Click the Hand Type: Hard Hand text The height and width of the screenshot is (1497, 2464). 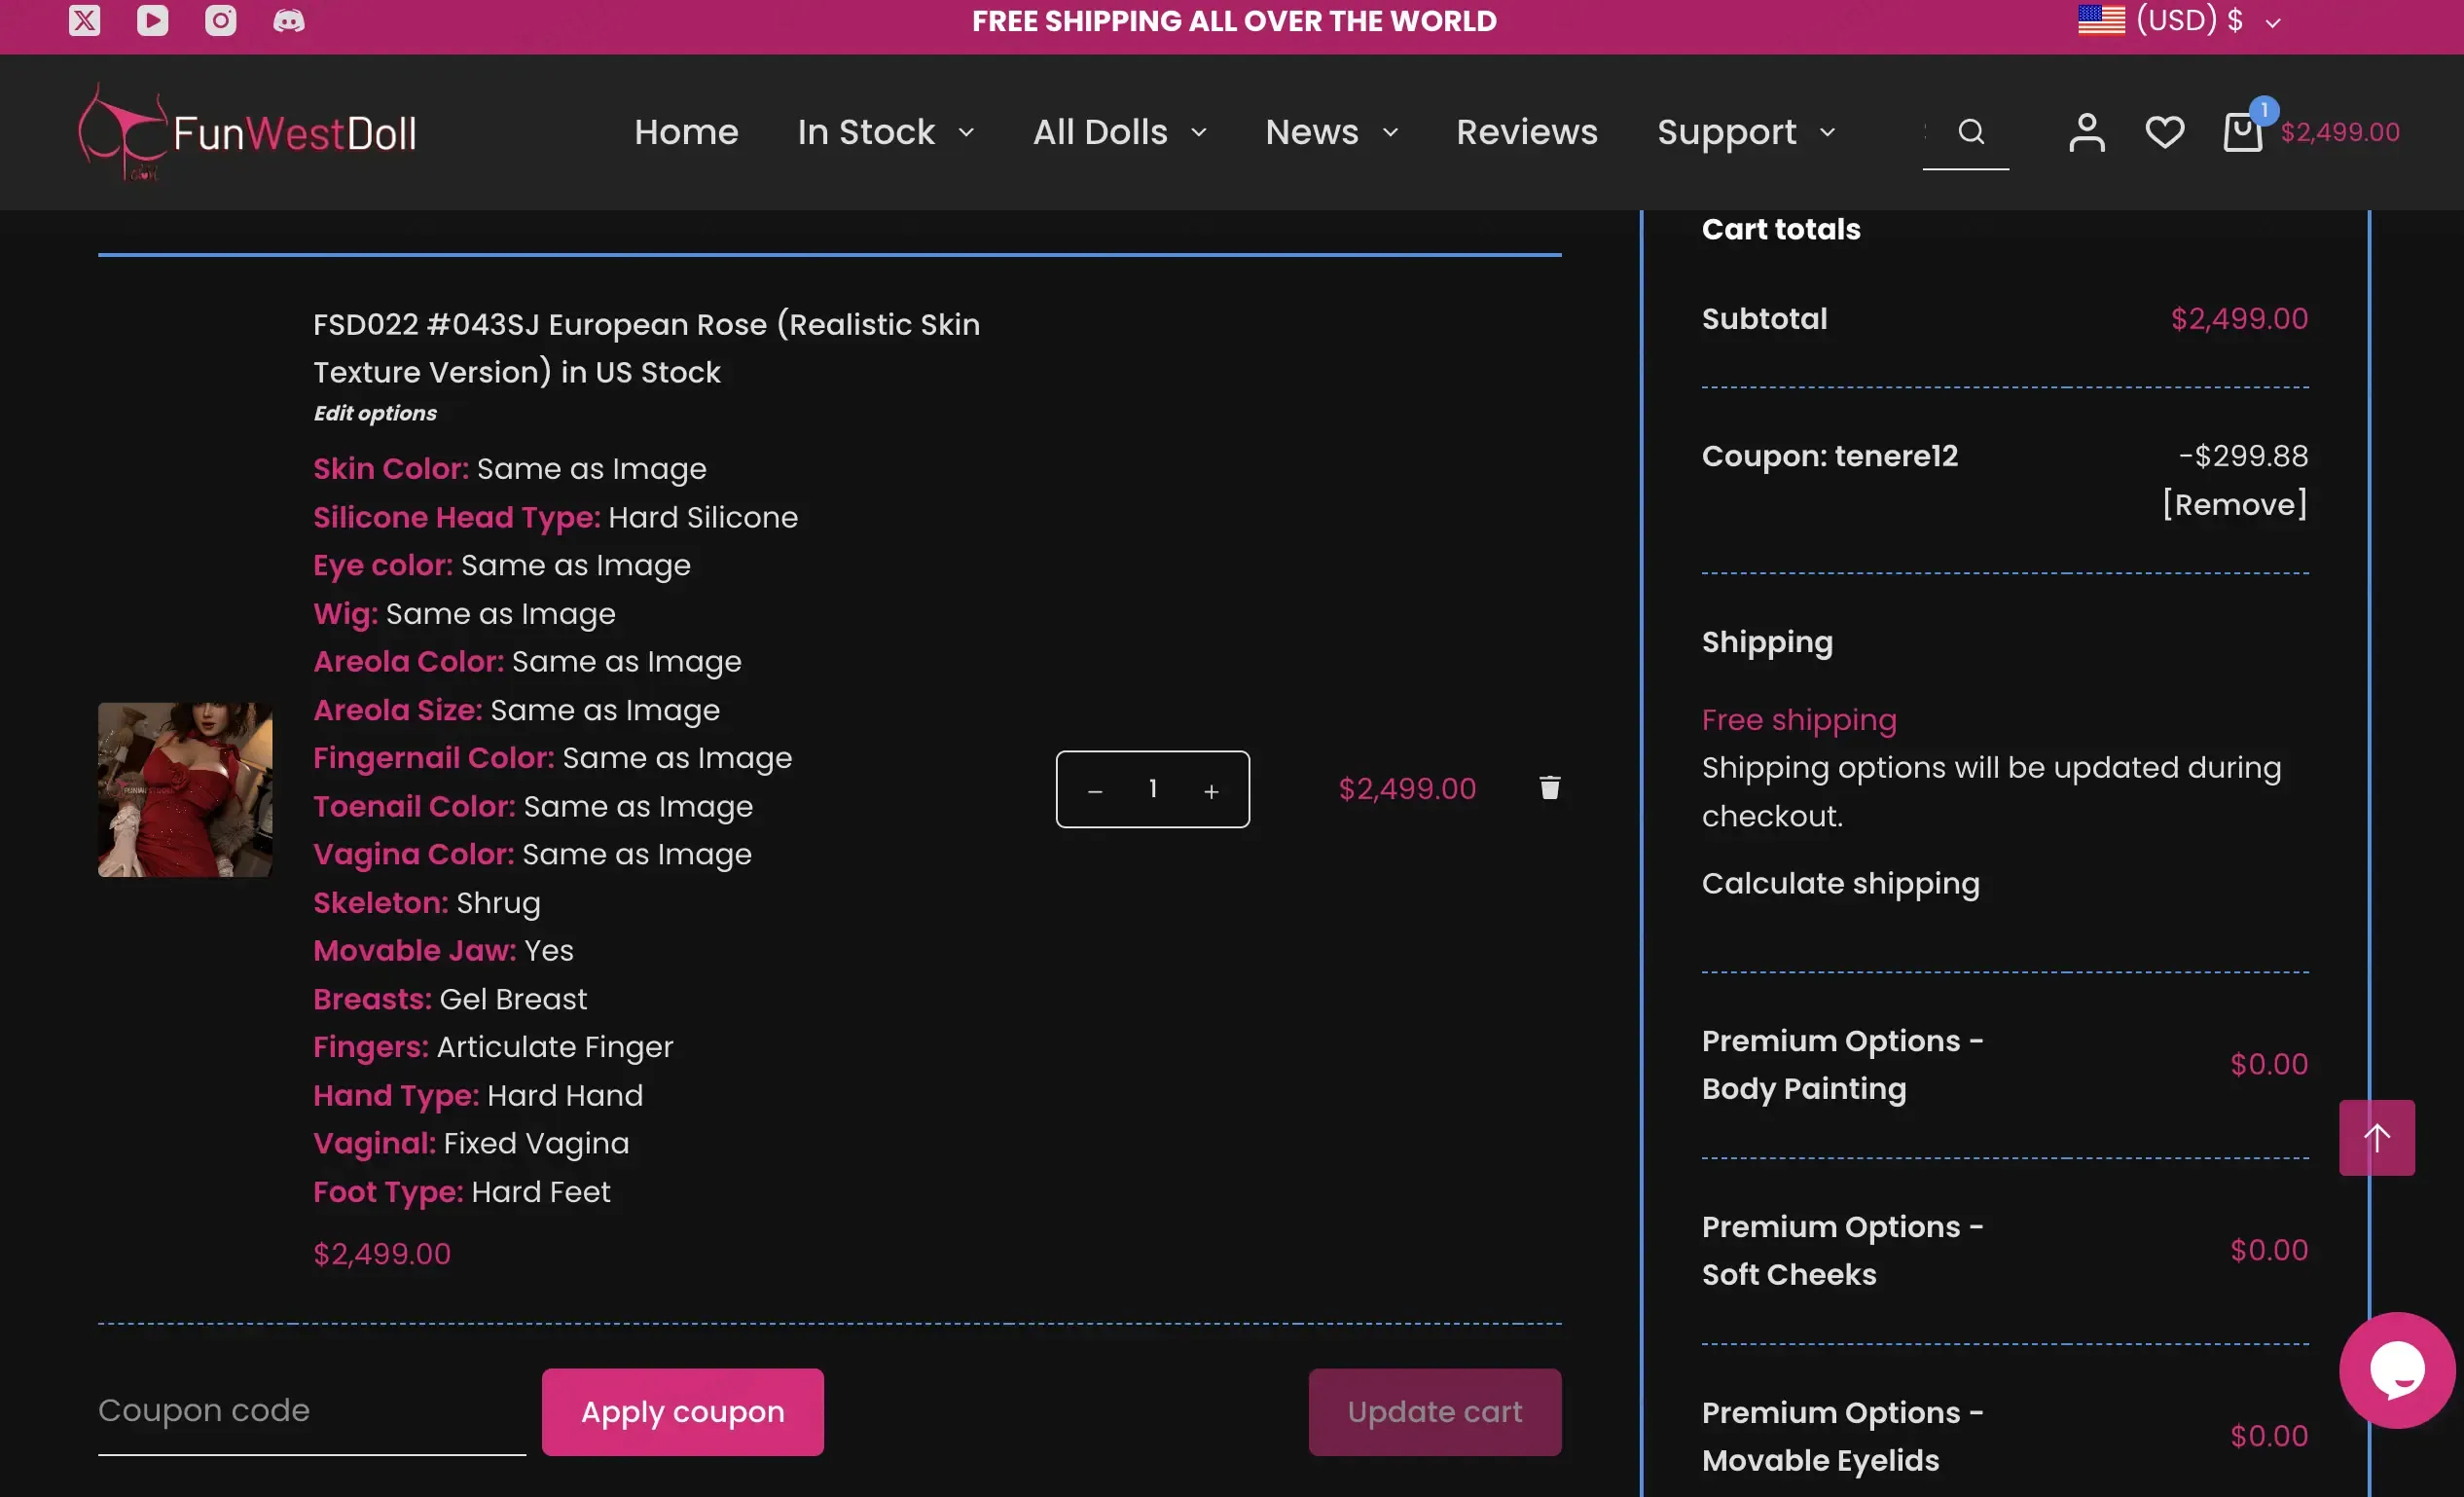pos(478,1095)
